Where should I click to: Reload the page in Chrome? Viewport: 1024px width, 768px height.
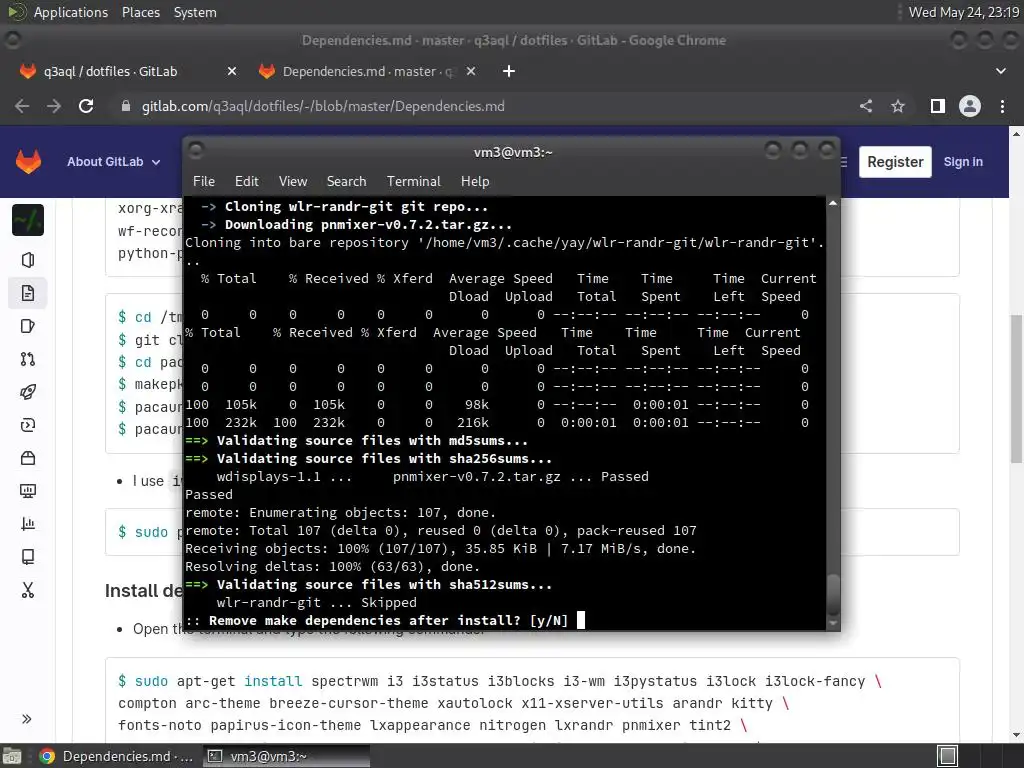tap(86, 106)
